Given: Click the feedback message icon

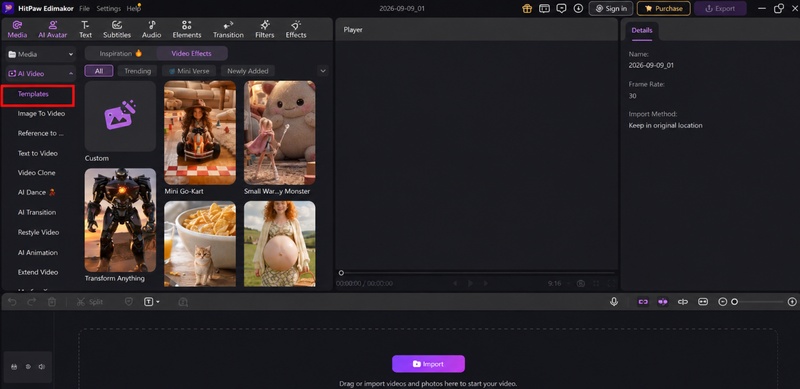Looking at the screenshot, I should pos(561,8).
